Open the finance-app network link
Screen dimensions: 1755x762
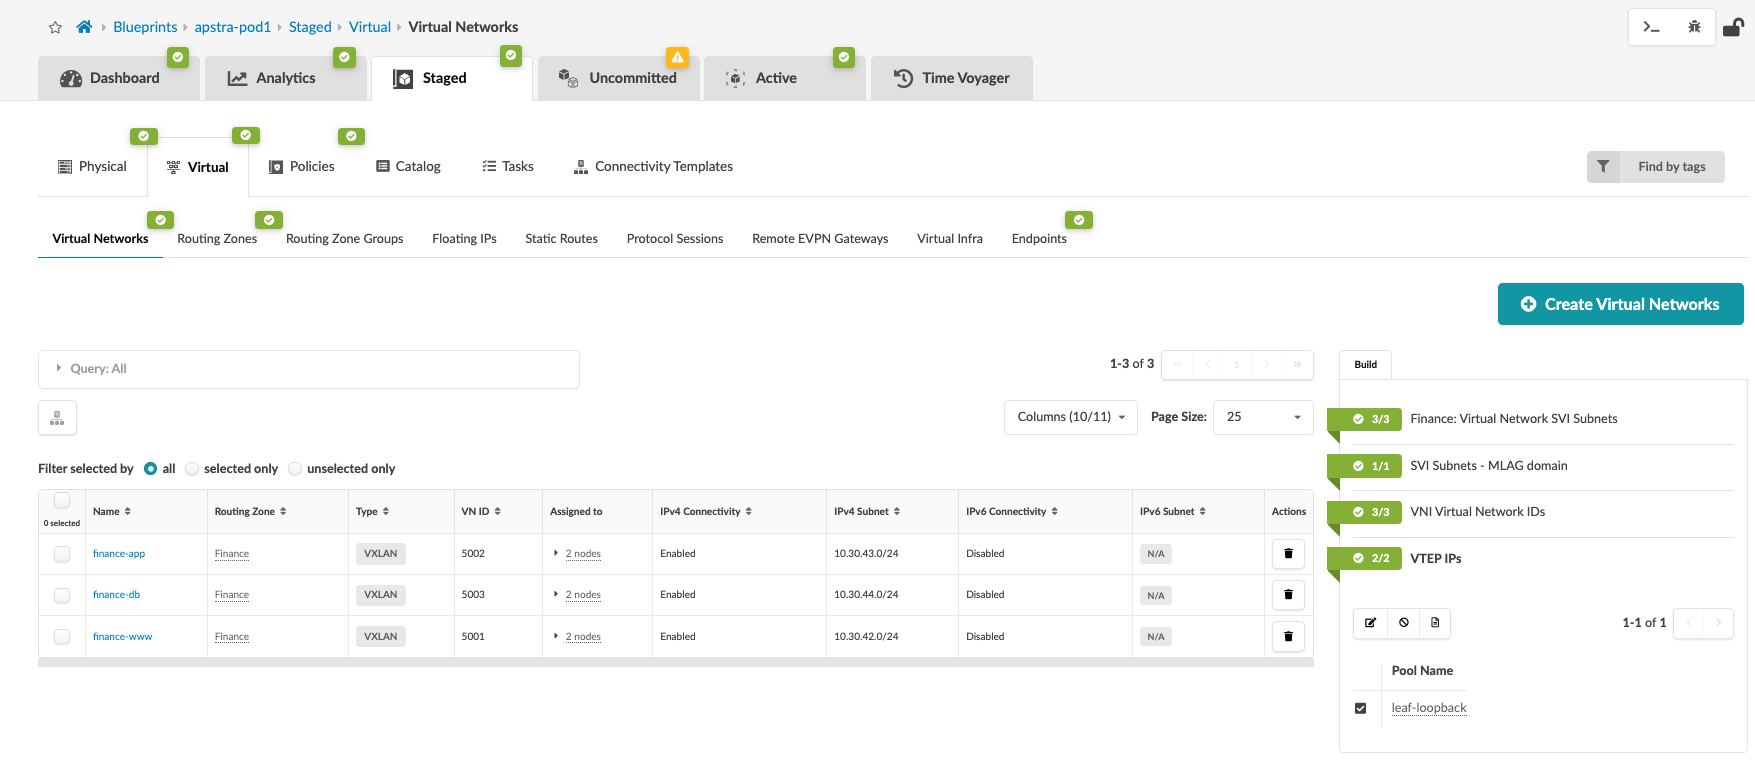point(119,553)
